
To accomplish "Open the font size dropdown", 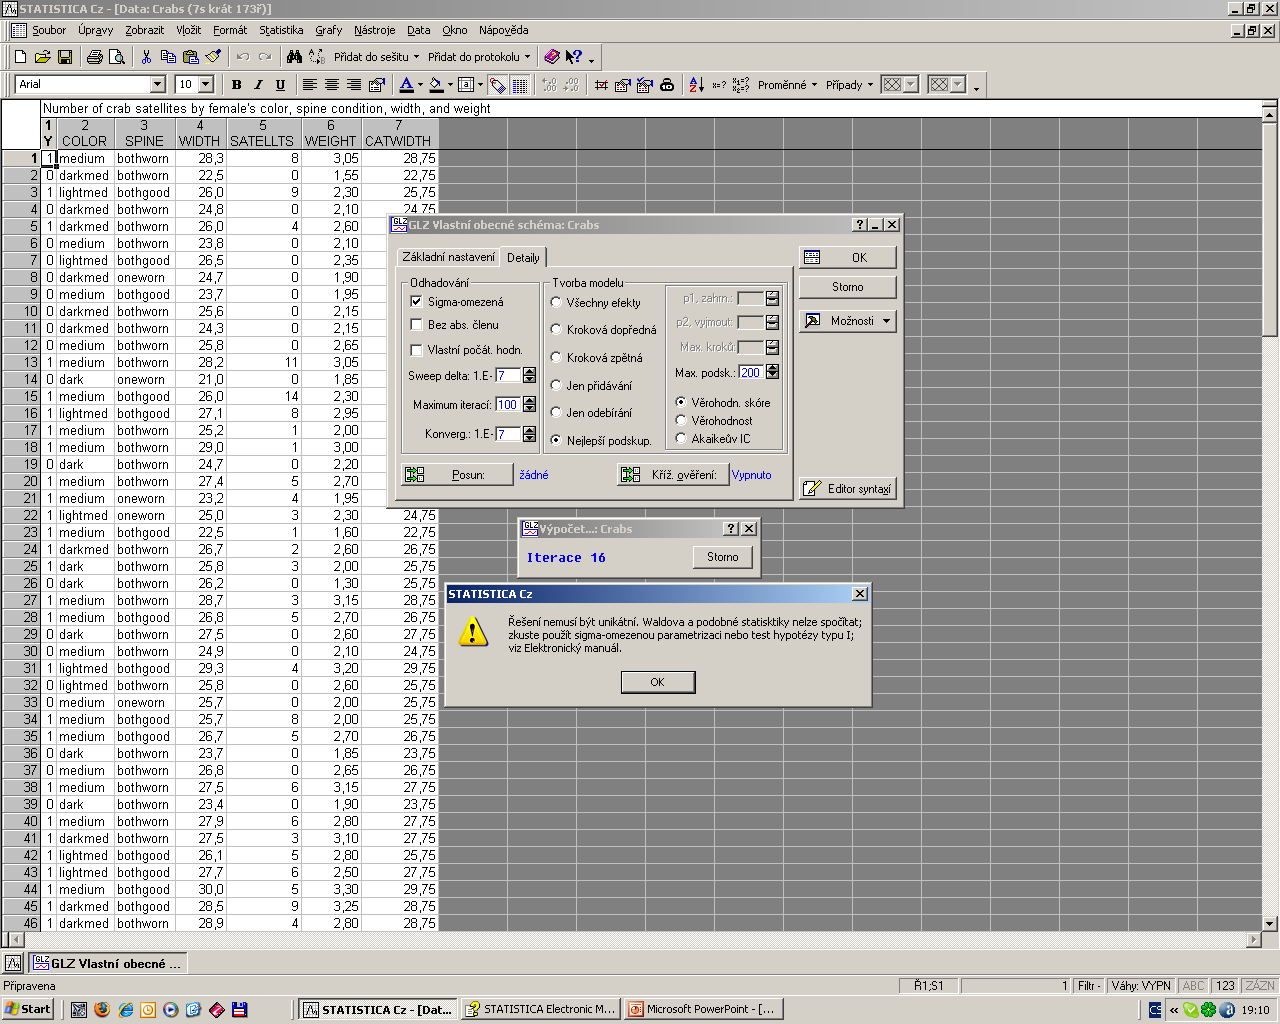I will 206,85.
